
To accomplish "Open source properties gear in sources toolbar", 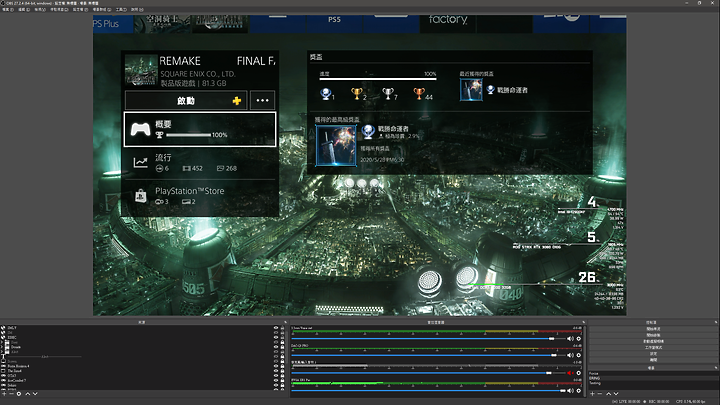I will 19,394.
